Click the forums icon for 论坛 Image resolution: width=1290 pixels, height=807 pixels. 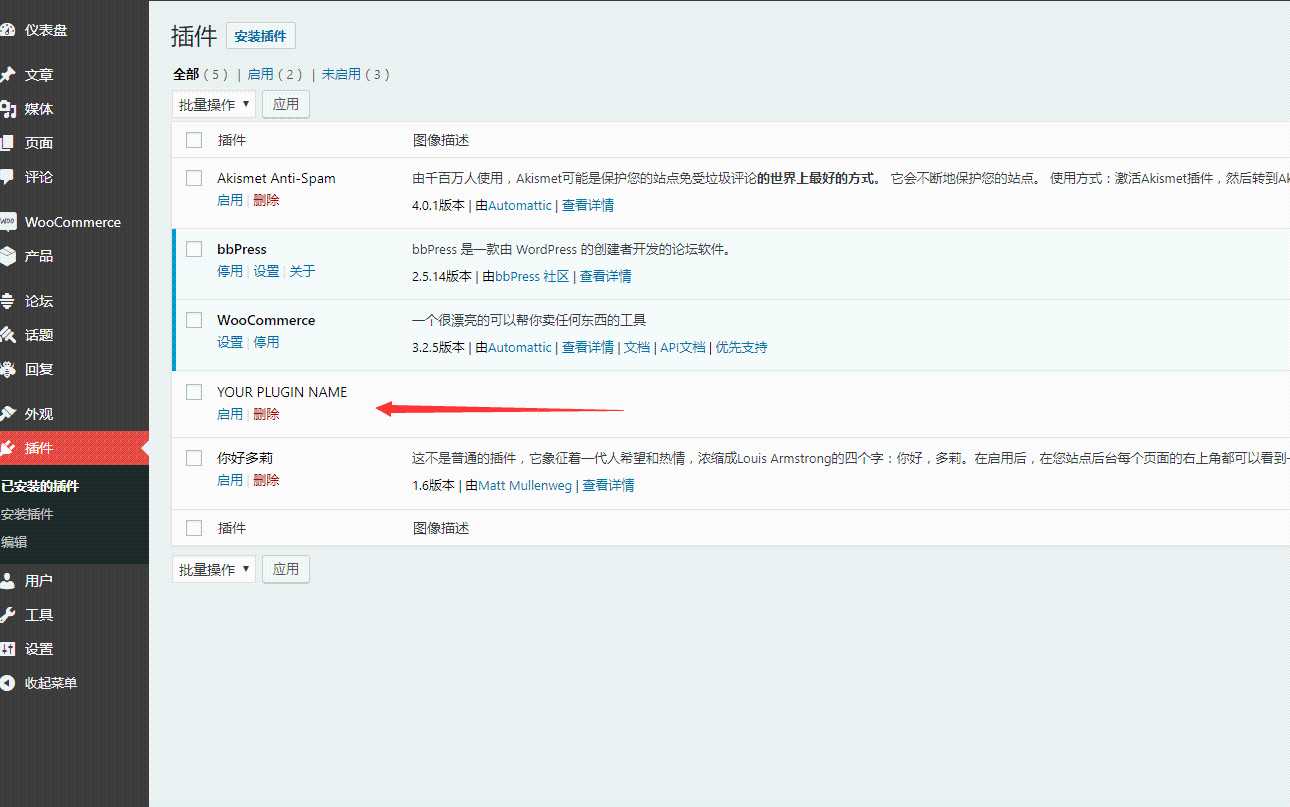coord(7,301)
